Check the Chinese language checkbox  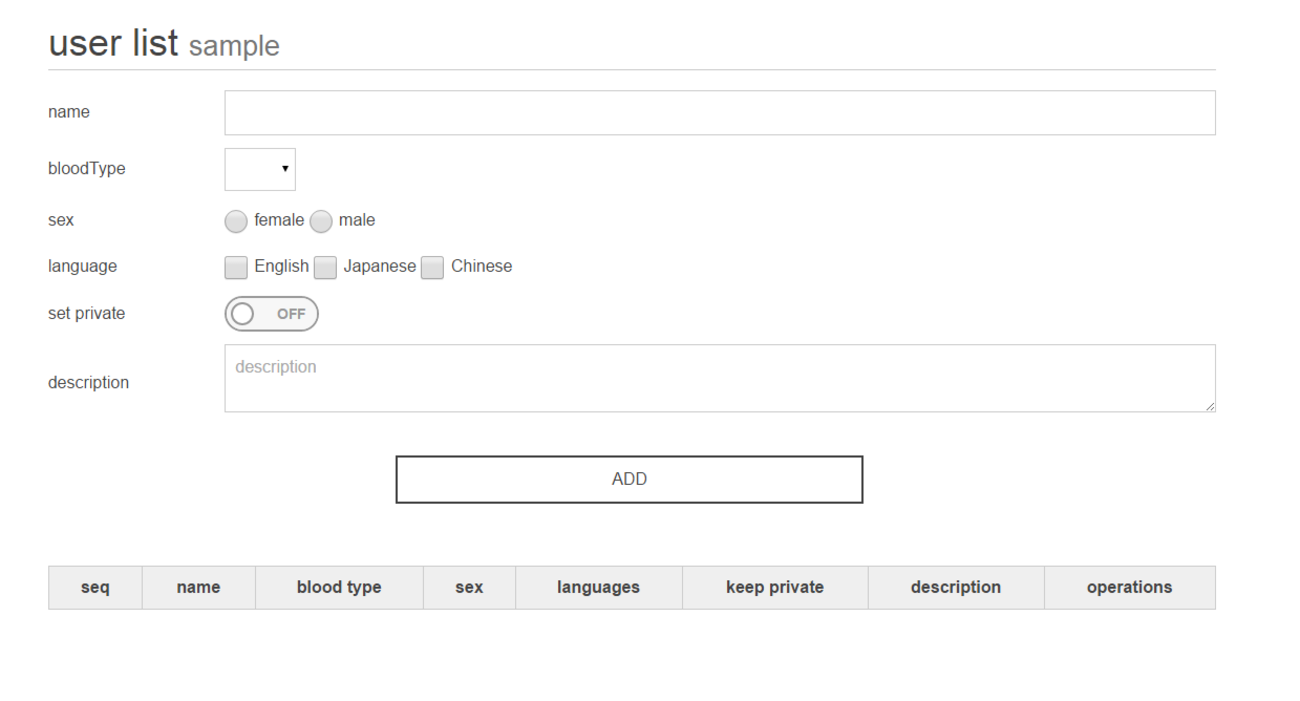click(x=432, y=267)
